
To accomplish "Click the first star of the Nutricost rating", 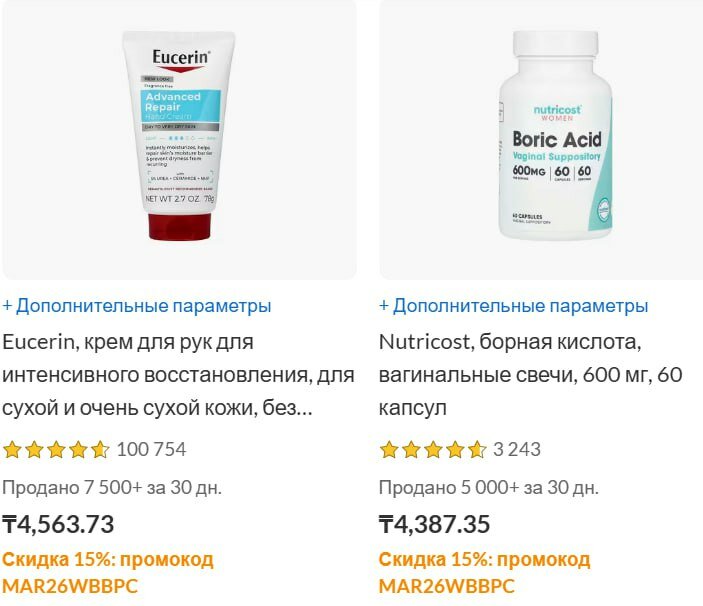I will (389, 450).
